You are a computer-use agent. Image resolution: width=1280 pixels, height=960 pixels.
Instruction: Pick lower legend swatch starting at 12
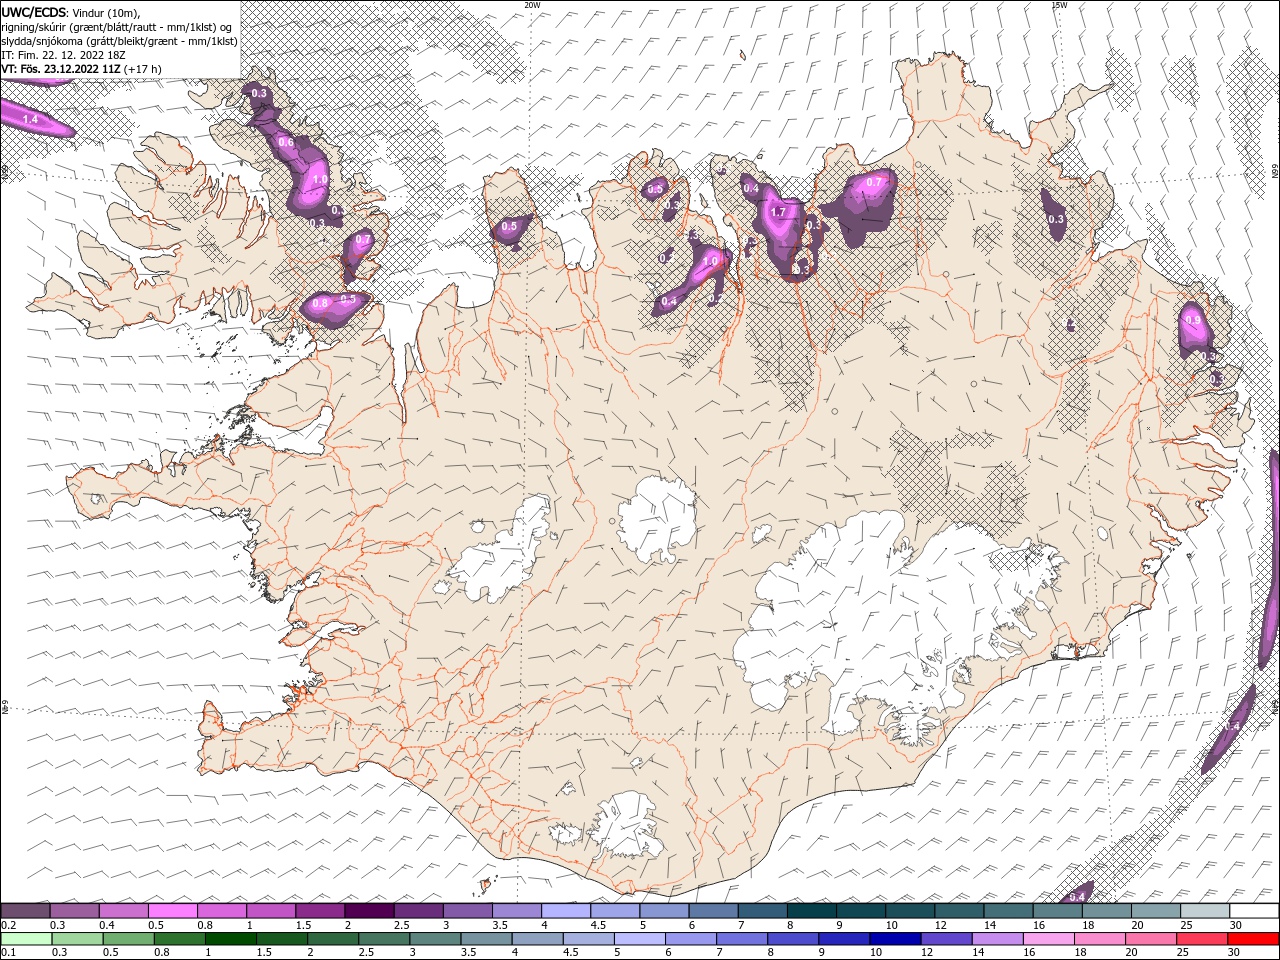(x=948, y=939)
